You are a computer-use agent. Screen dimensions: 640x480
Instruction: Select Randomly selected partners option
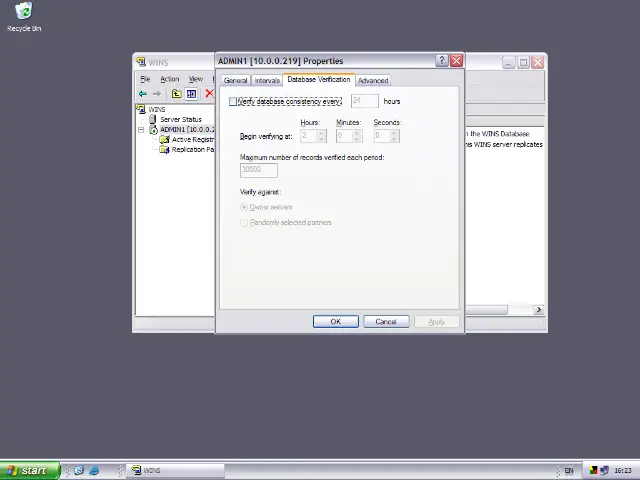tap(244, 222)
